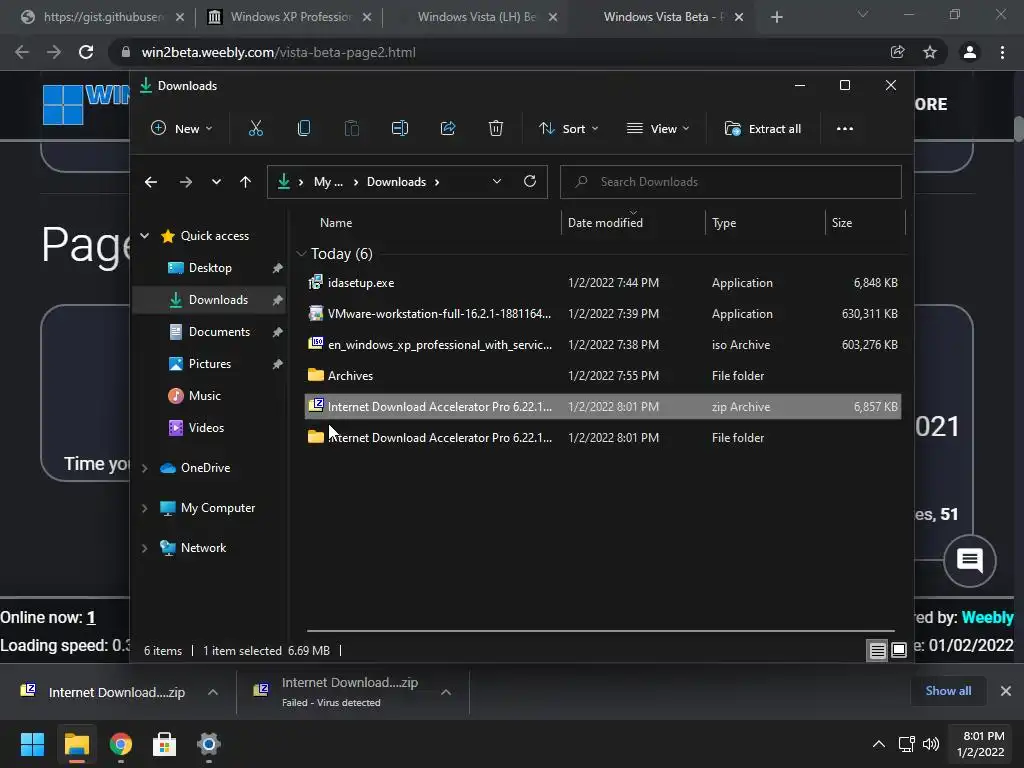The image size is (1024, 768).
Task: Click the Delete trash icon in toolbar
Action: (x=496, y=129)
